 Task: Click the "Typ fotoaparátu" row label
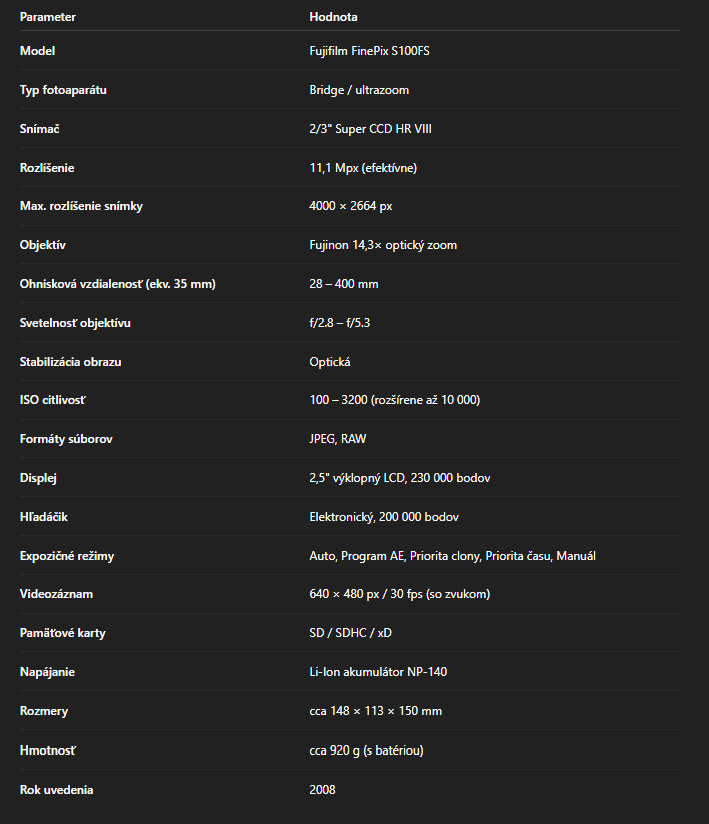(x=63, y=90)
